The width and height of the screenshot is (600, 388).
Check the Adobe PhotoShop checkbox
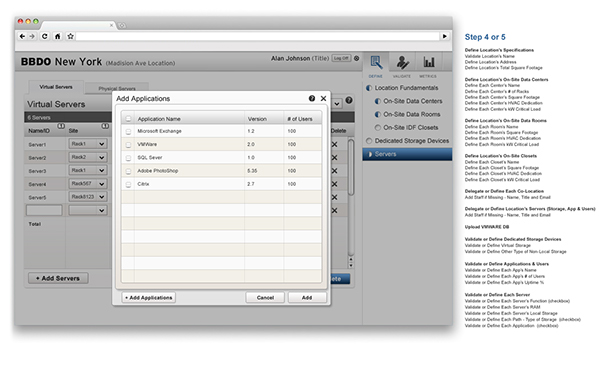(128, 171)
